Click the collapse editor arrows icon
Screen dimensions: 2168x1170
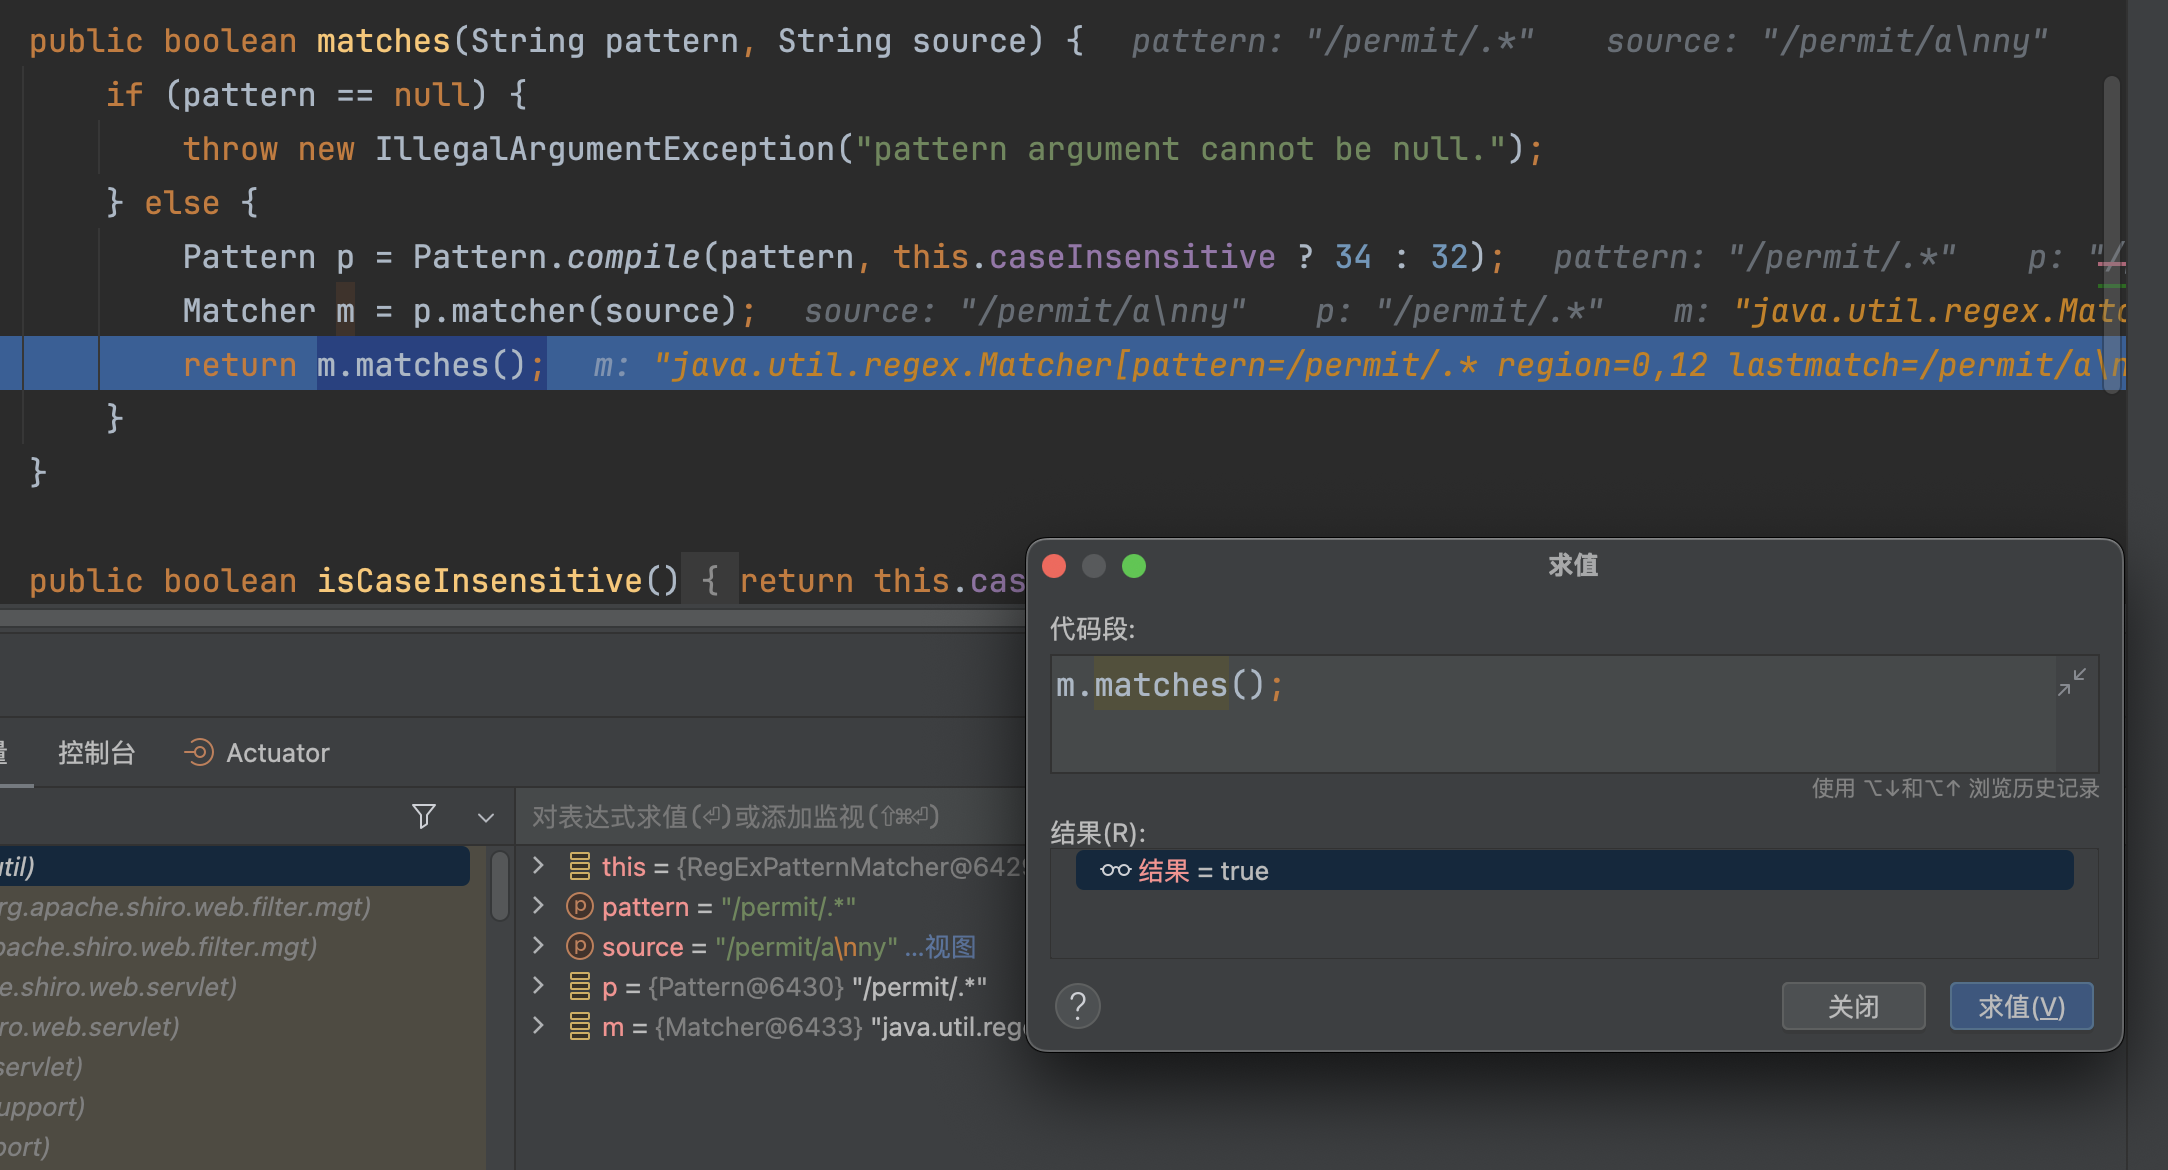pyautogui.click(x=2071, y=682)
